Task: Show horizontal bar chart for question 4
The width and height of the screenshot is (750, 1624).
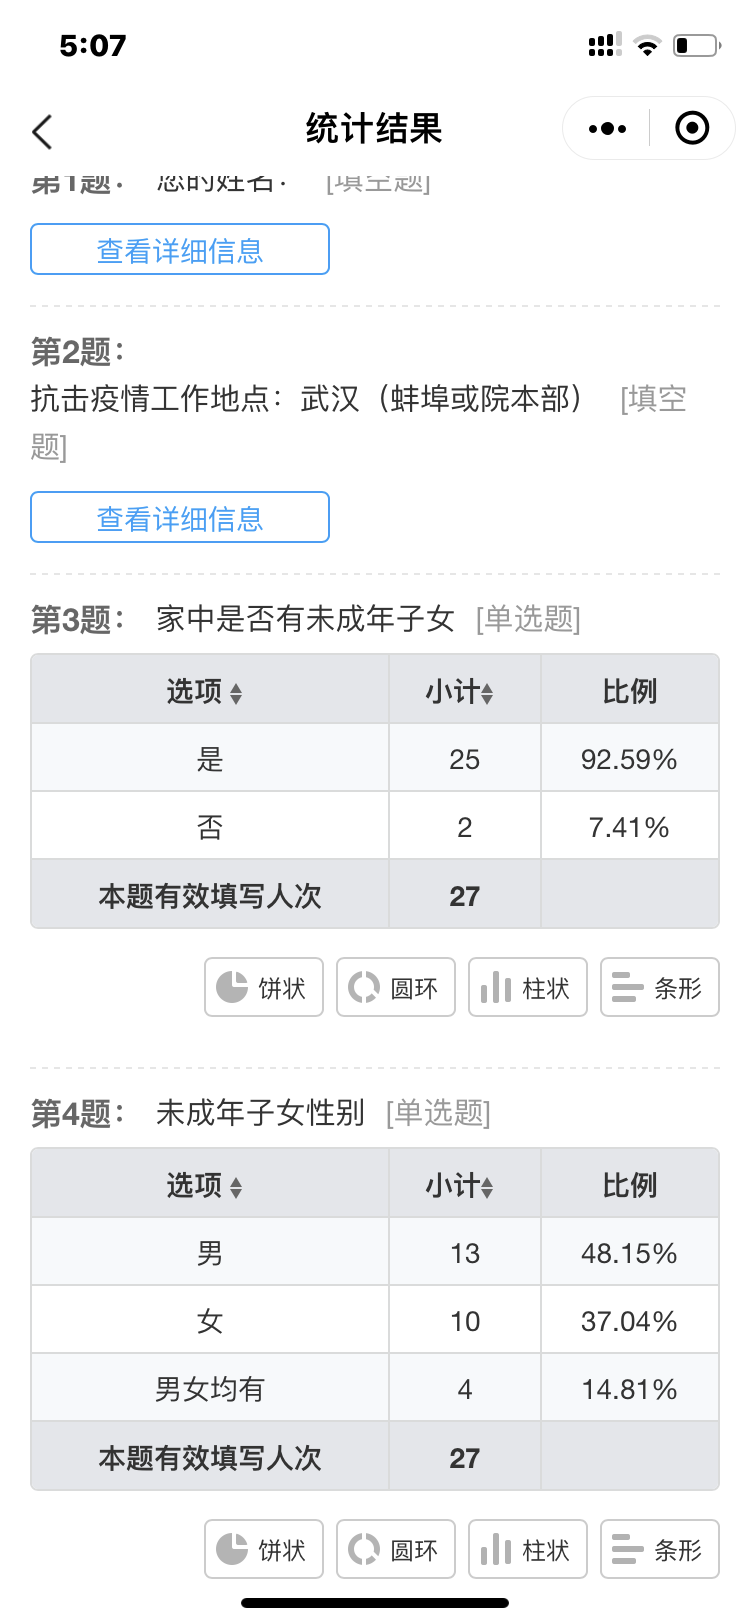Action: click(660, 1550)
